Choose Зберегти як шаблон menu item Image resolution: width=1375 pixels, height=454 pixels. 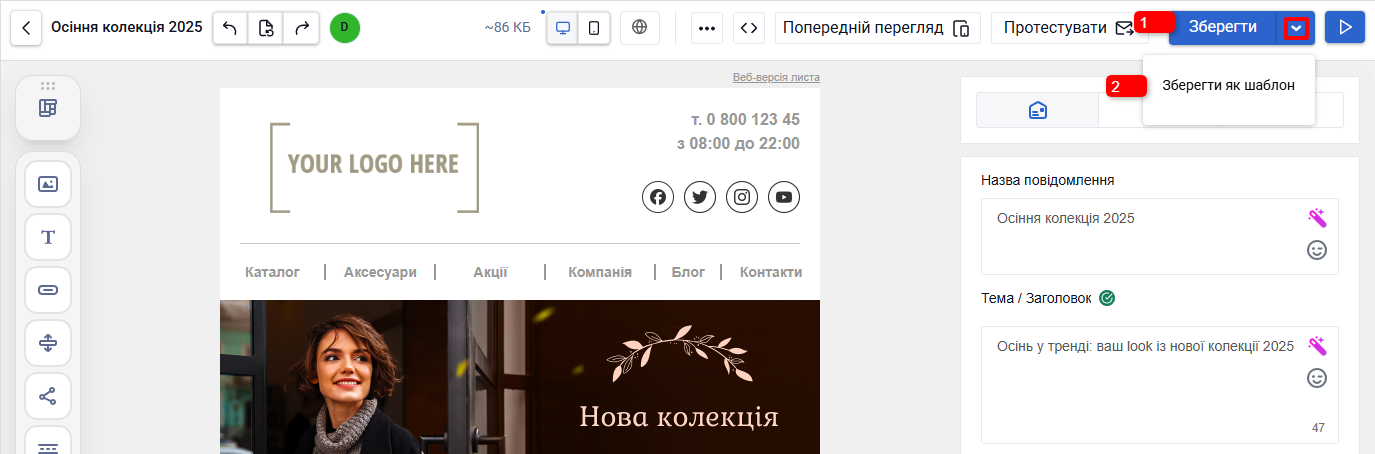coord(1228,86)
